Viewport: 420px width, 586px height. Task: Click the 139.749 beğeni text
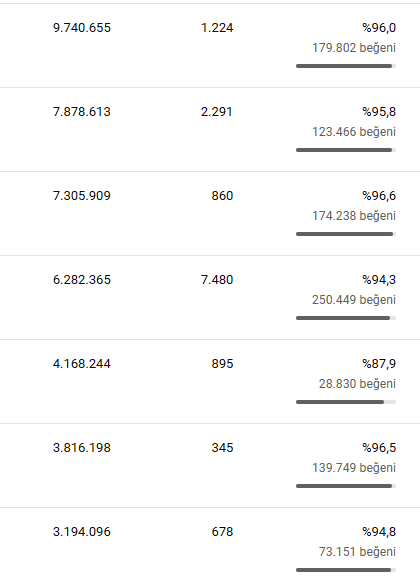354,468
